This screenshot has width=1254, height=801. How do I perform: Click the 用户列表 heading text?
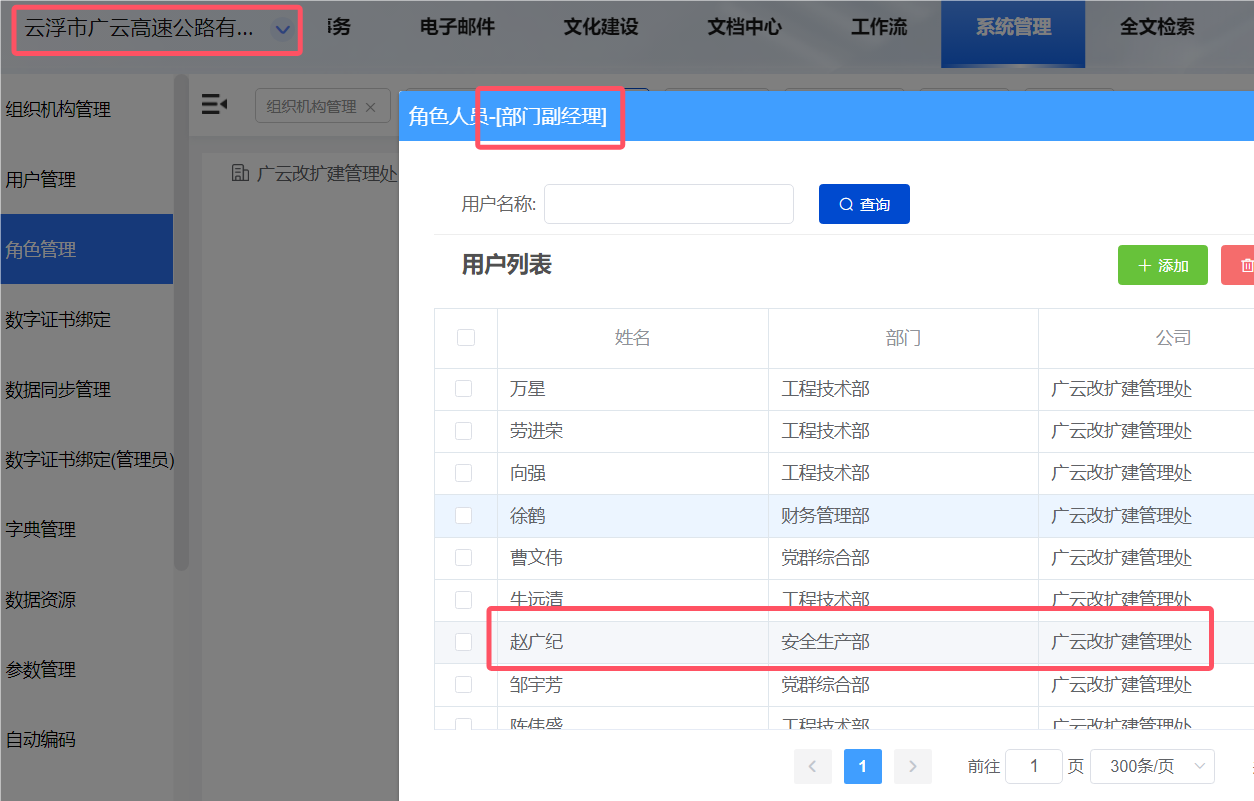click(x=506, y=264)
